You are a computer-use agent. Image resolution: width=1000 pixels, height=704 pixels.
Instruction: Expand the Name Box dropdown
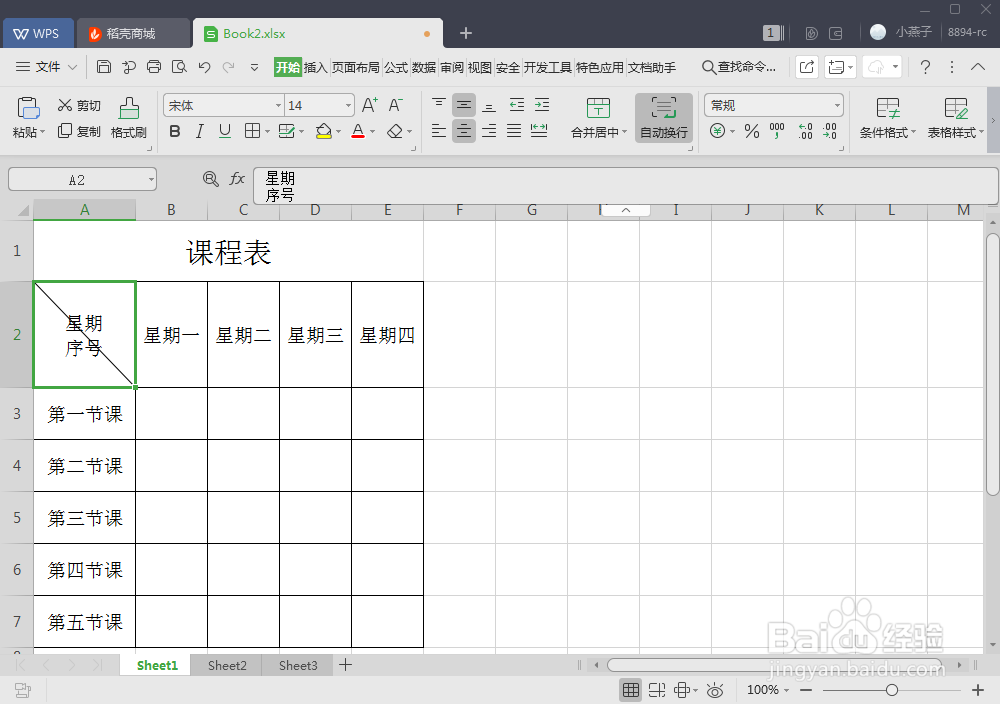click(151, 180)
